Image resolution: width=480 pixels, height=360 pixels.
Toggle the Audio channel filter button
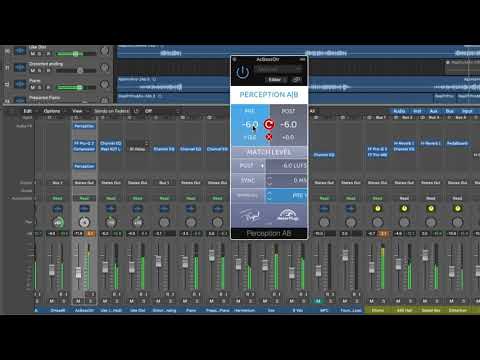399,111
